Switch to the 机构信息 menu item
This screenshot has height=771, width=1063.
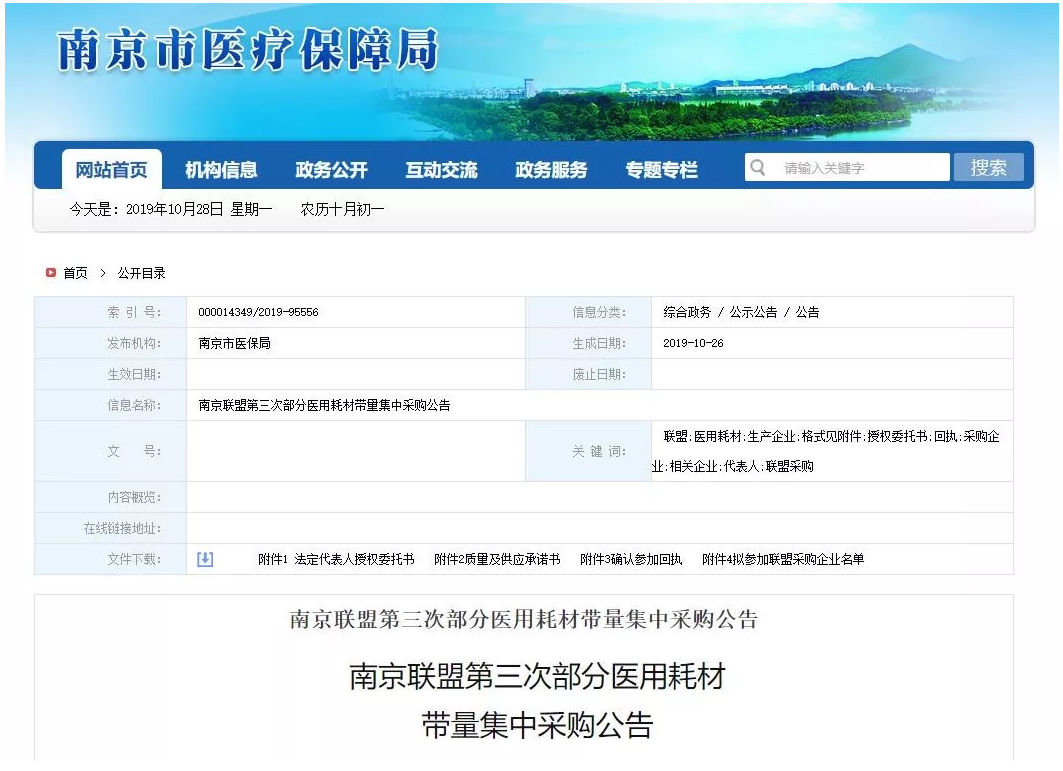coord(221,170)
